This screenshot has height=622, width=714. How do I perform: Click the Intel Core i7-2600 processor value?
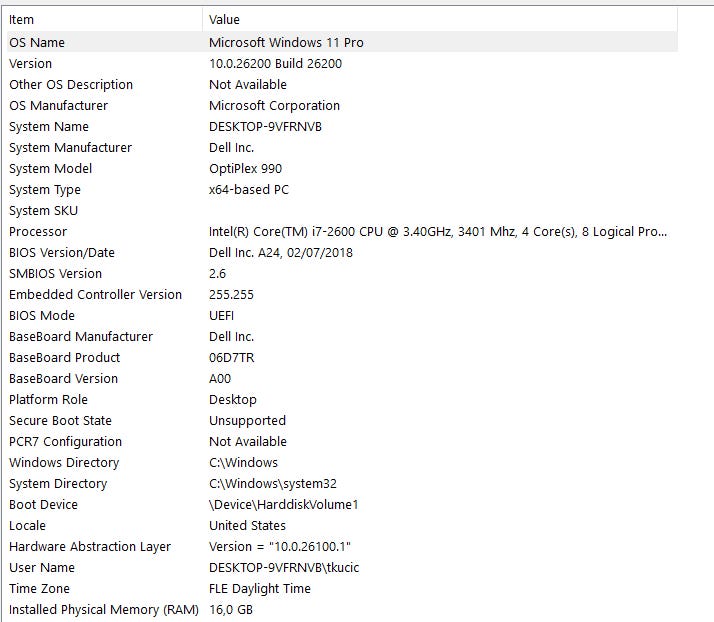click(438, 232)
